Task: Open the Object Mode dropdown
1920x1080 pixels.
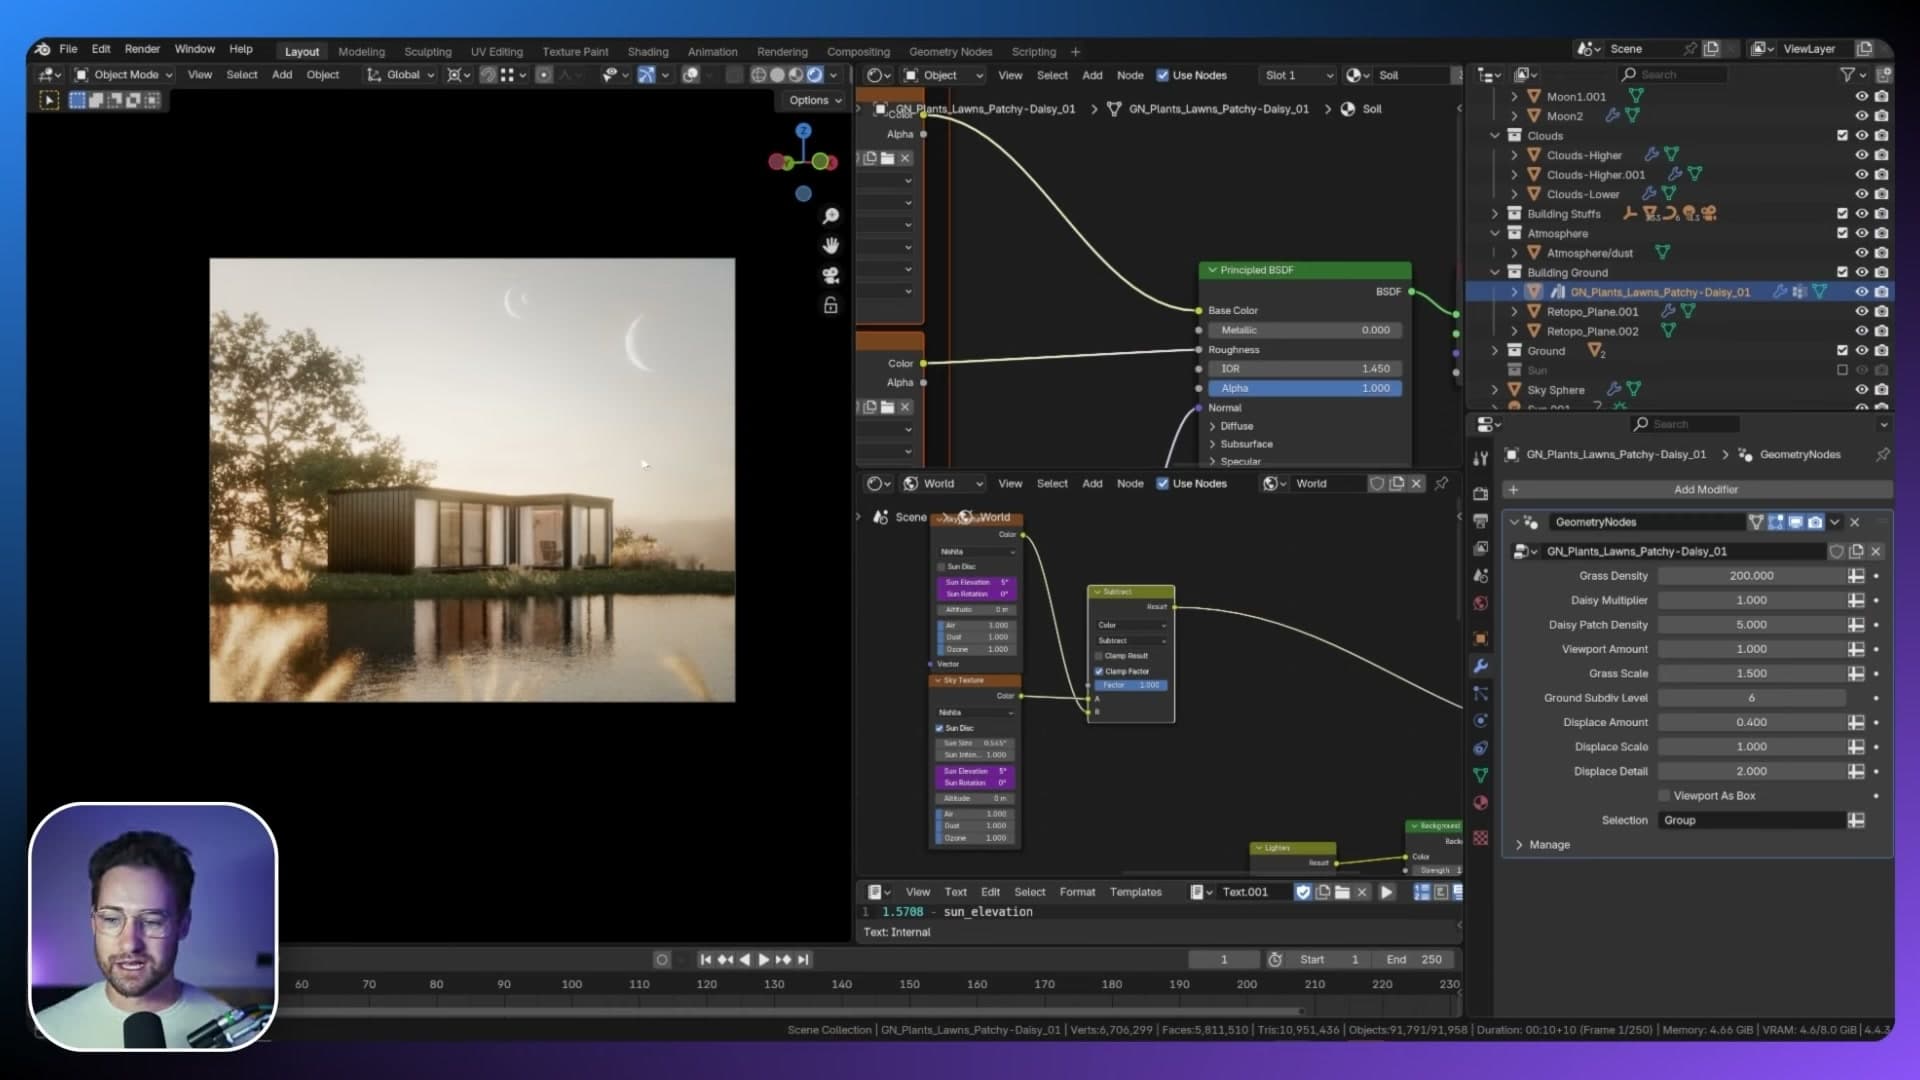Action: pyautogui.click(x=124, y=75)
